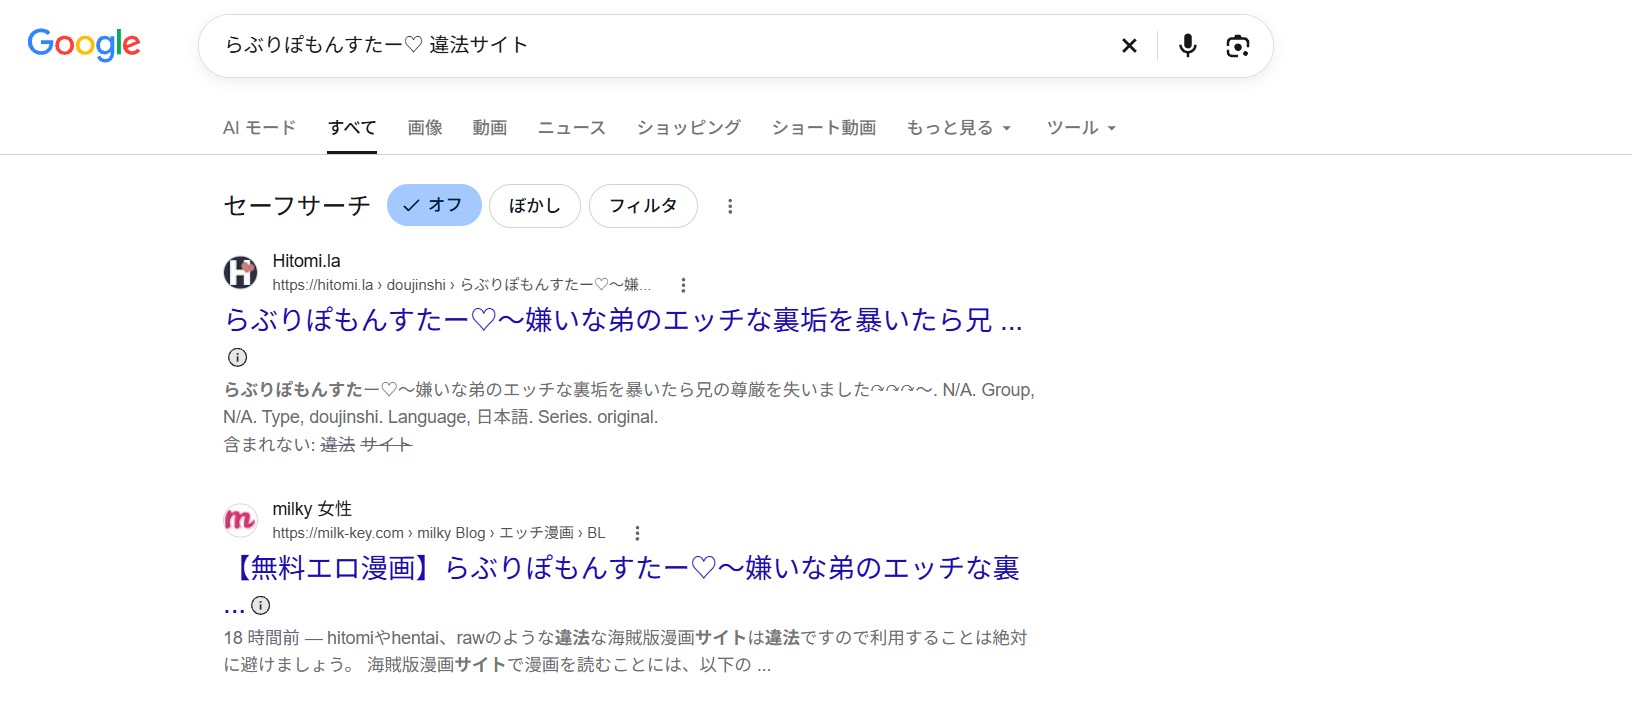This screenshot has height=712, width=1632.
Task: Open SafeSearch more options menu
Action: pyautogui.click(x=730, y=206)
